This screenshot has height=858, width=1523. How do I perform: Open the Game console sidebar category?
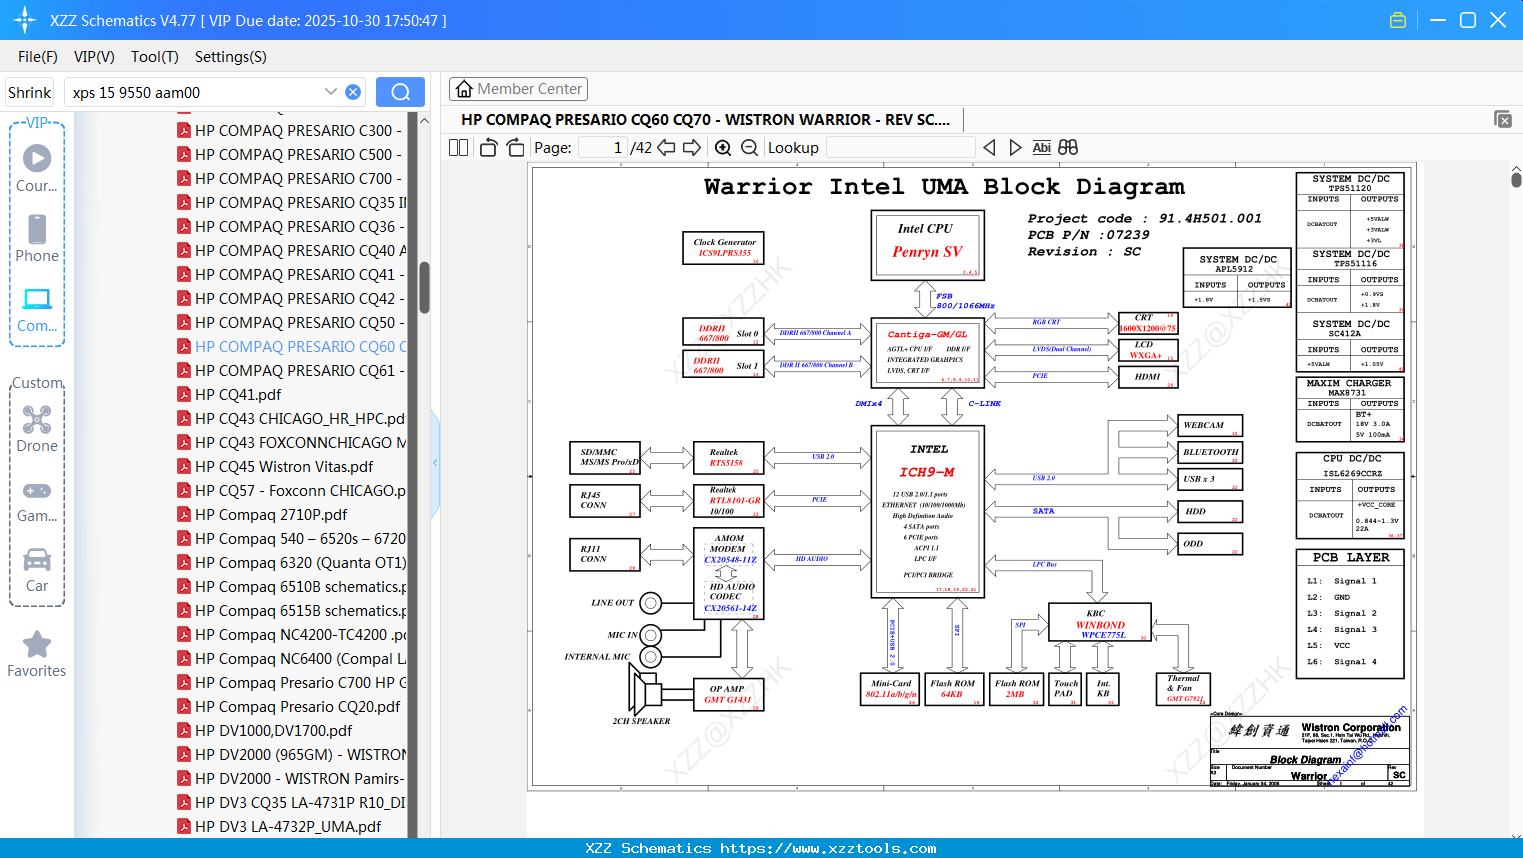[37, 500]
